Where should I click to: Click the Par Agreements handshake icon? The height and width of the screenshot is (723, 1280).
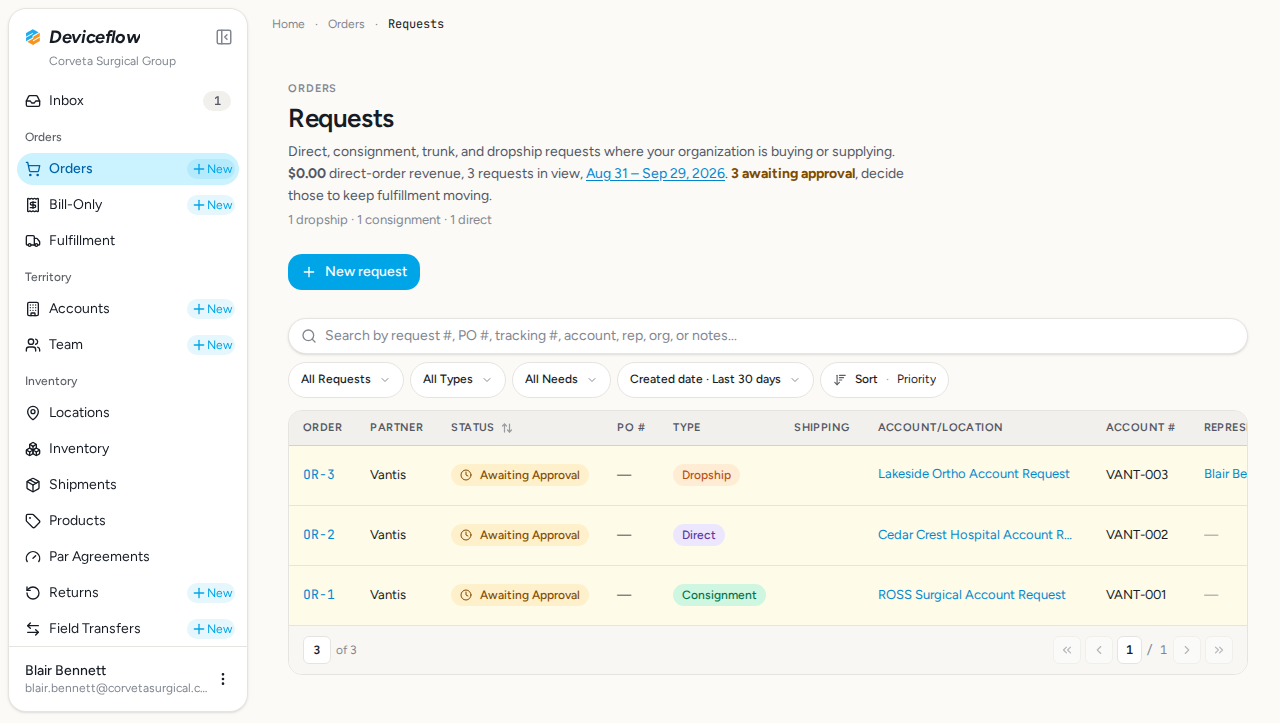[33, 557]
